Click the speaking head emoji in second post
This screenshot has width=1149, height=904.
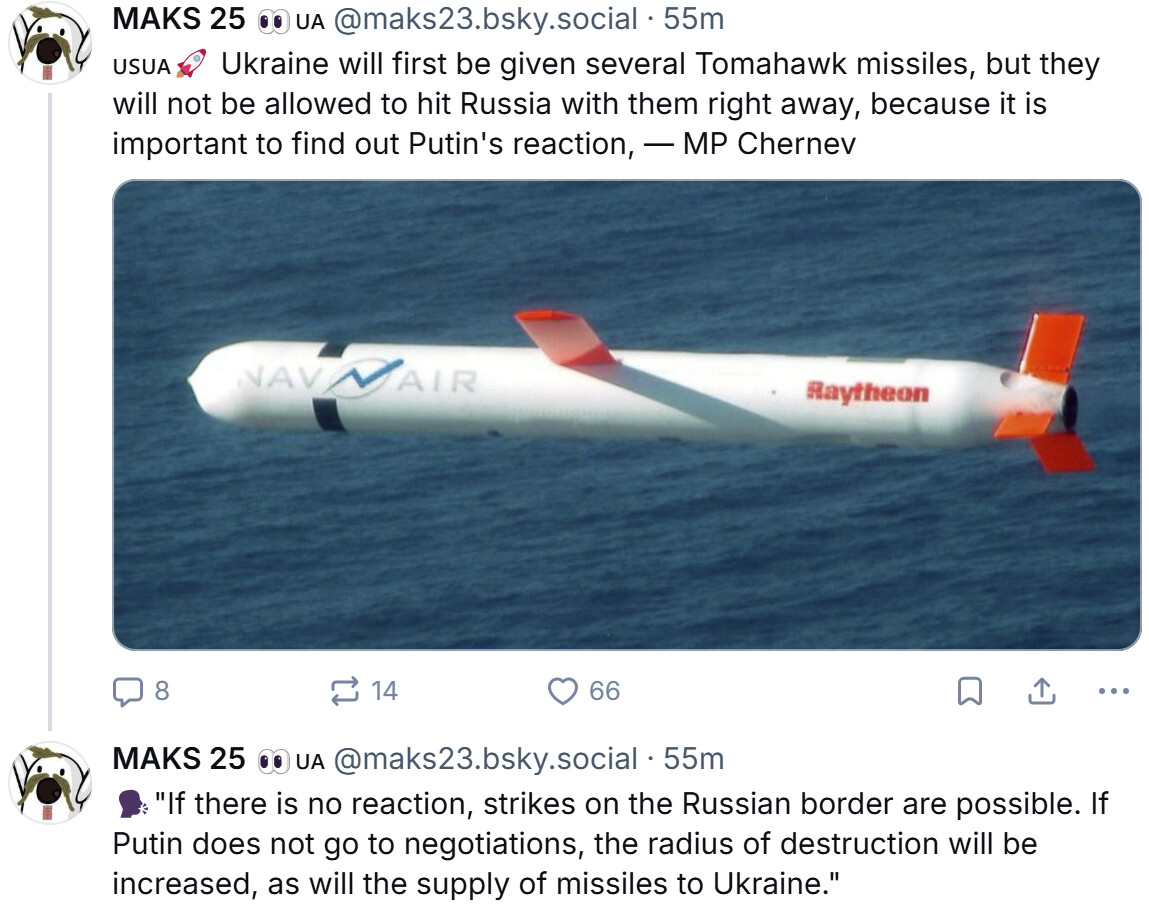pyautogui.click(x=130, y=805)
